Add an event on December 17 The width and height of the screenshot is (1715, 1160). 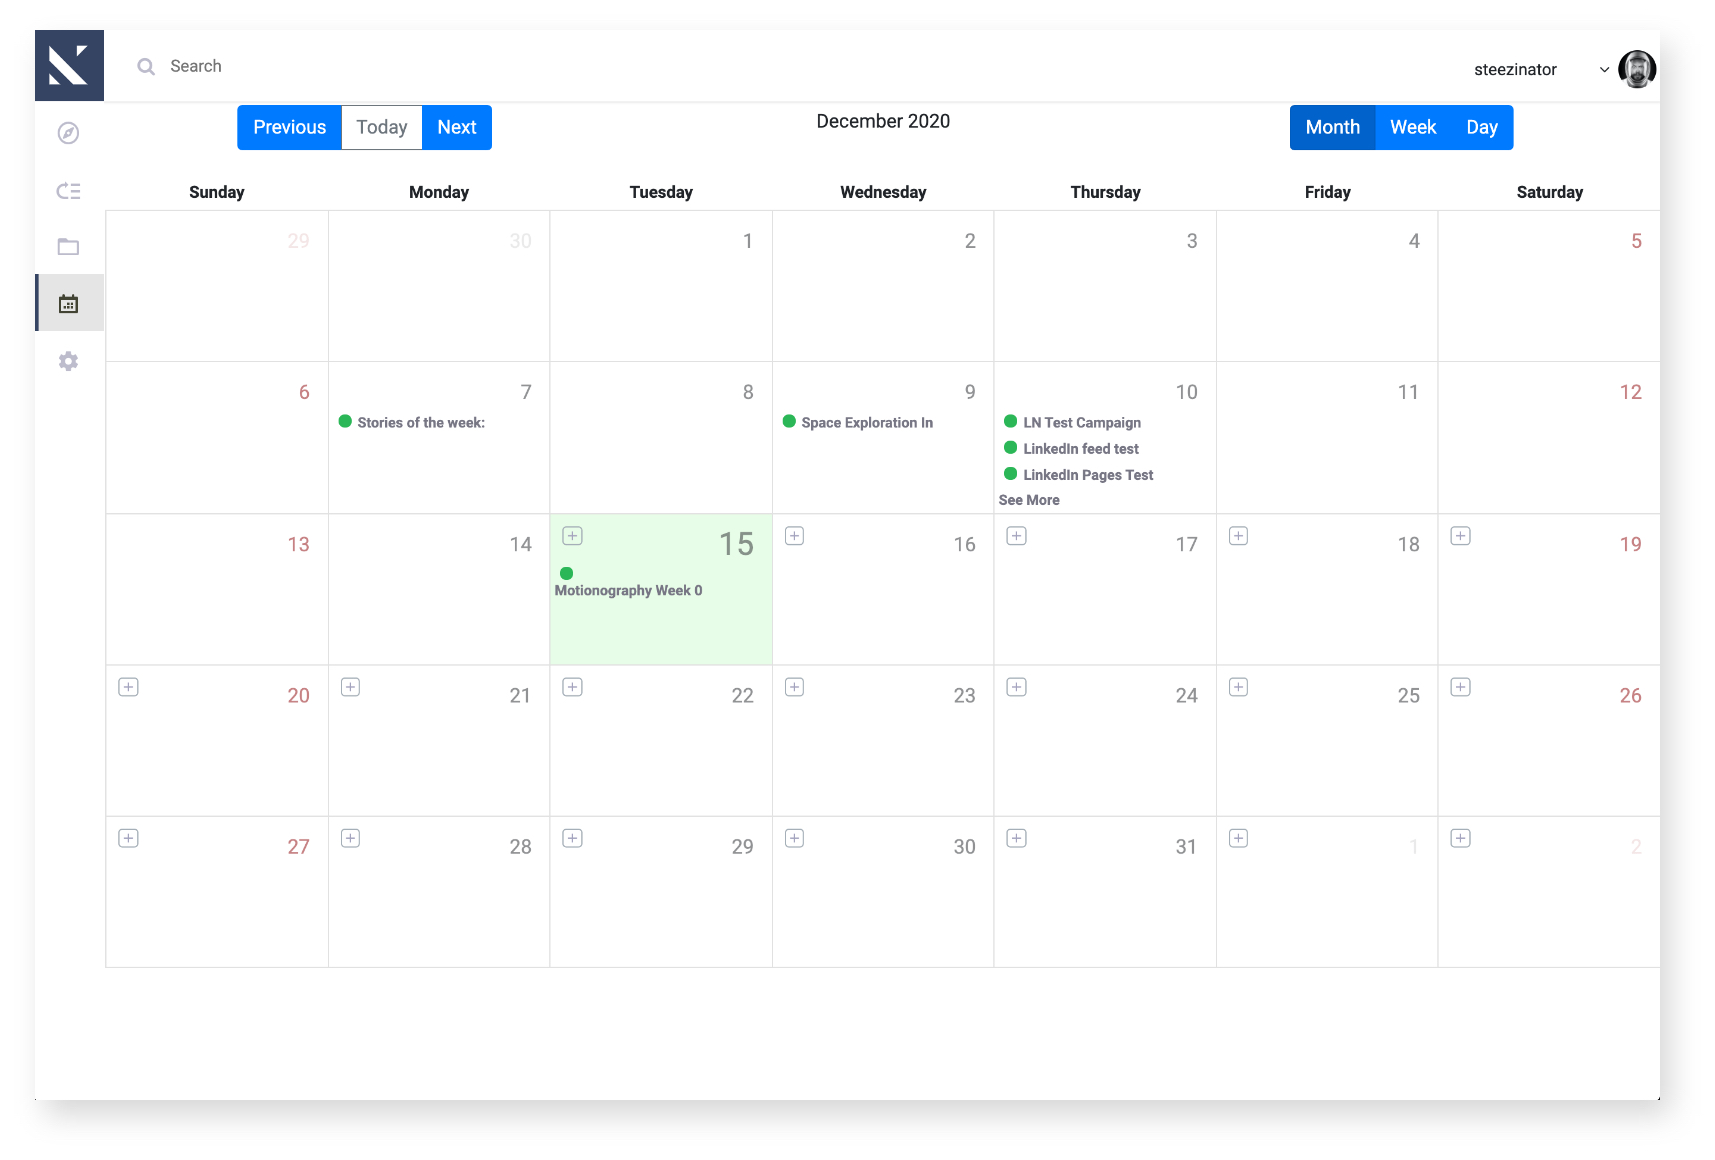1017,536
